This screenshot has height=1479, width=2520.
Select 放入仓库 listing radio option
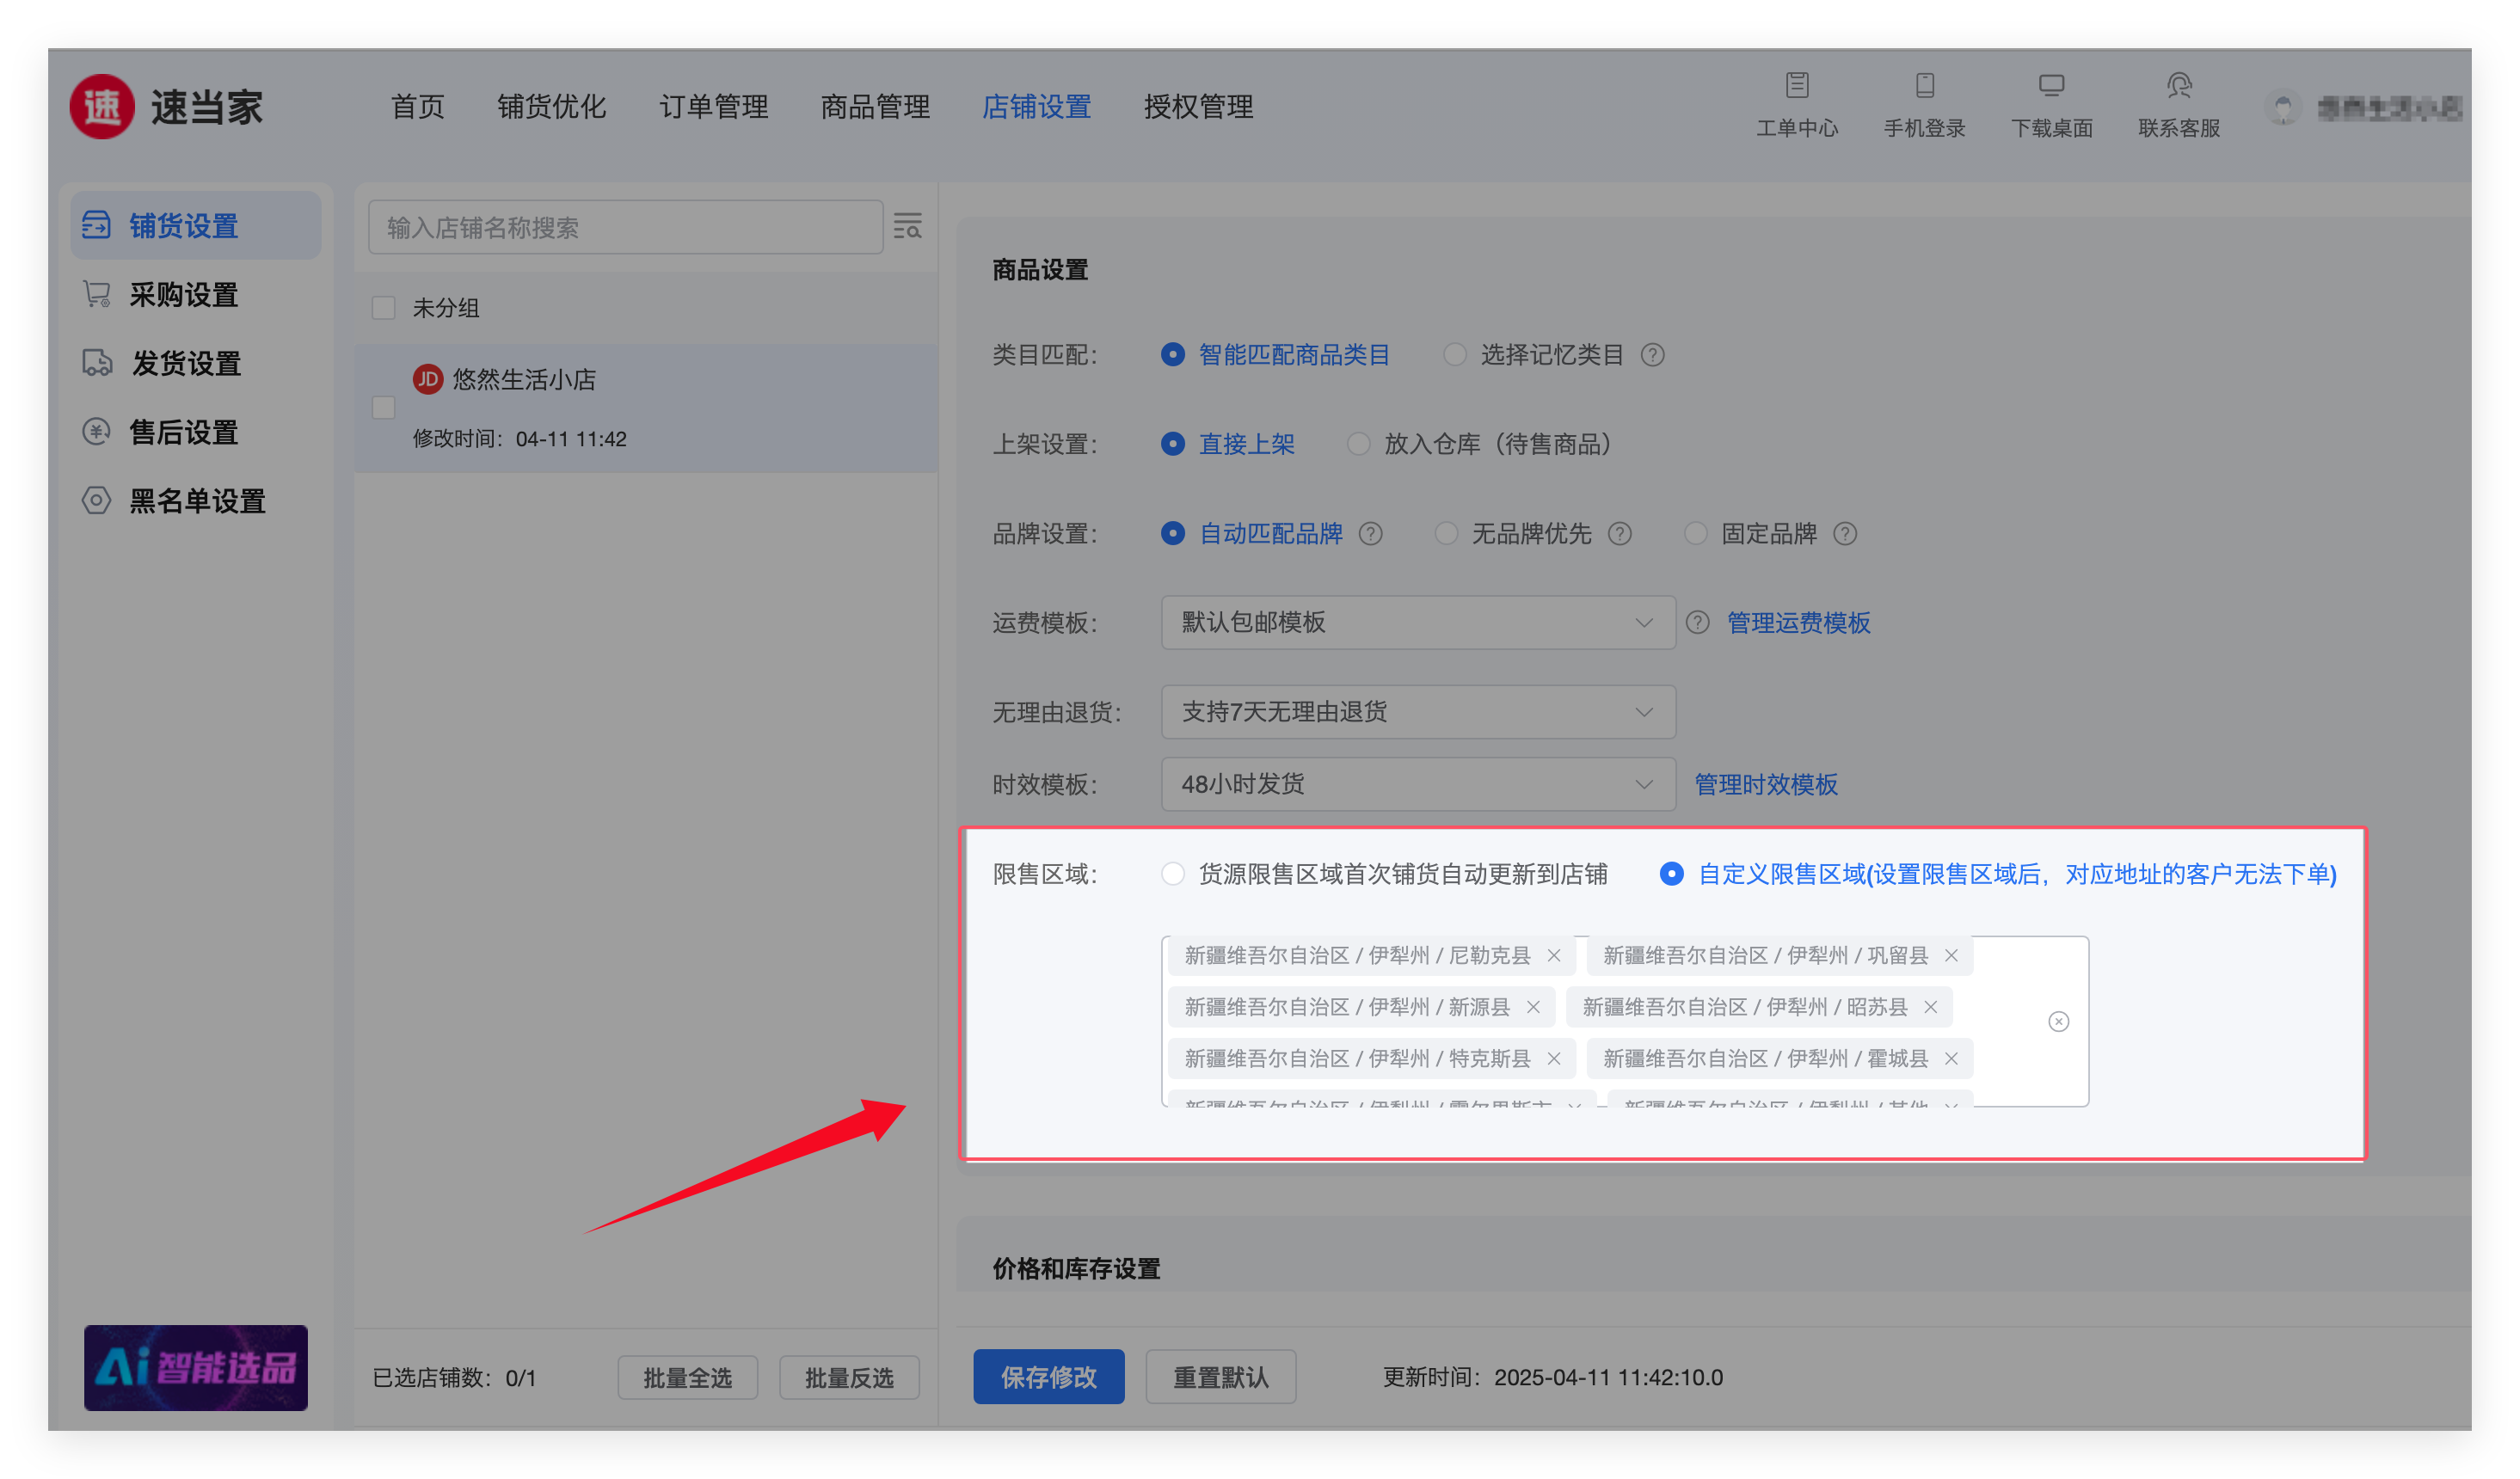tap(1358, 444)
